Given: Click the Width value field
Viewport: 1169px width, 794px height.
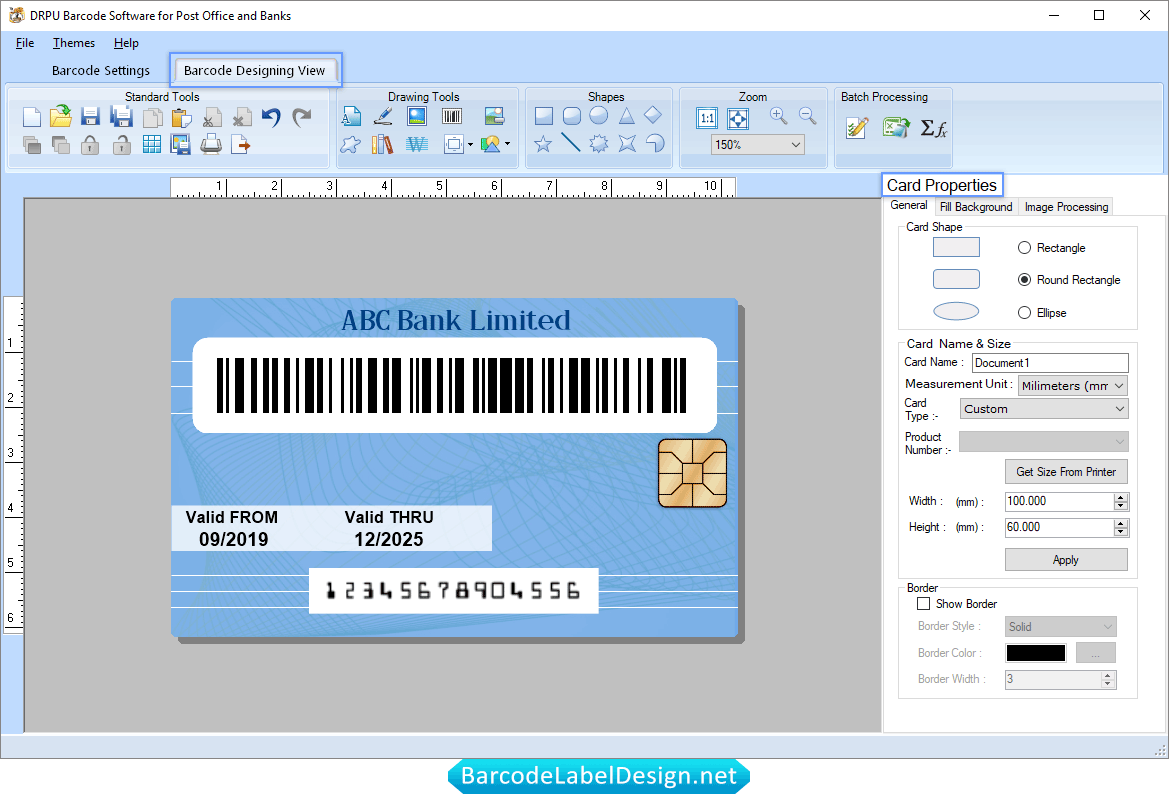Looking at the screenshot, I should point(1059,501).
